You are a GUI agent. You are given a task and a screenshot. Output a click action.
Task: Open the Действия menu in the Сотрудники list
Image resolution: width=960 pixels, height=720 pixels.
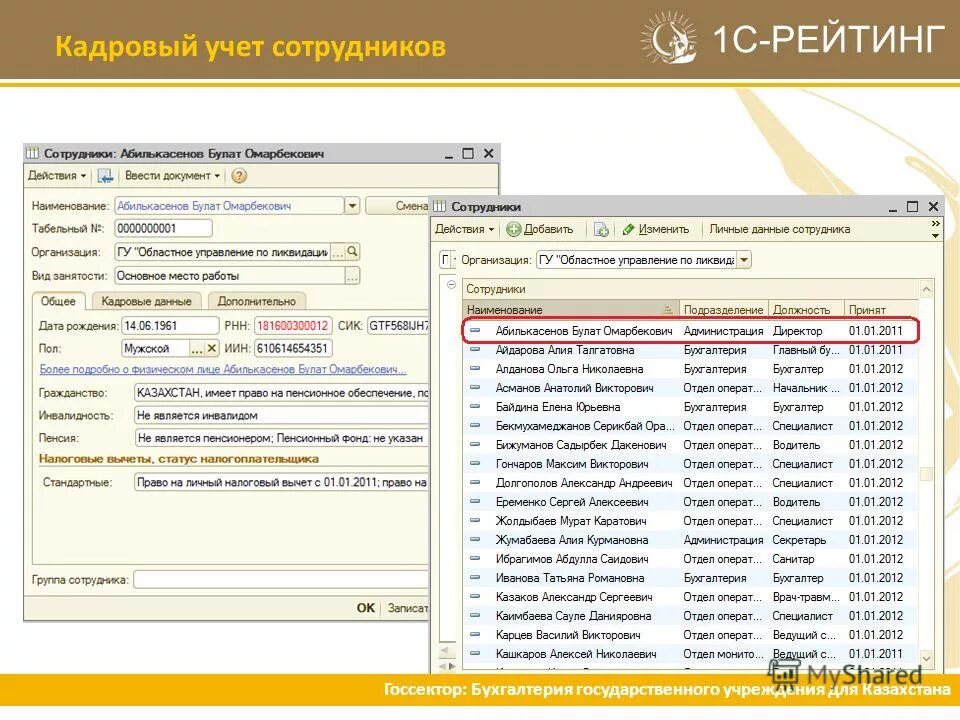coord(464,230)
